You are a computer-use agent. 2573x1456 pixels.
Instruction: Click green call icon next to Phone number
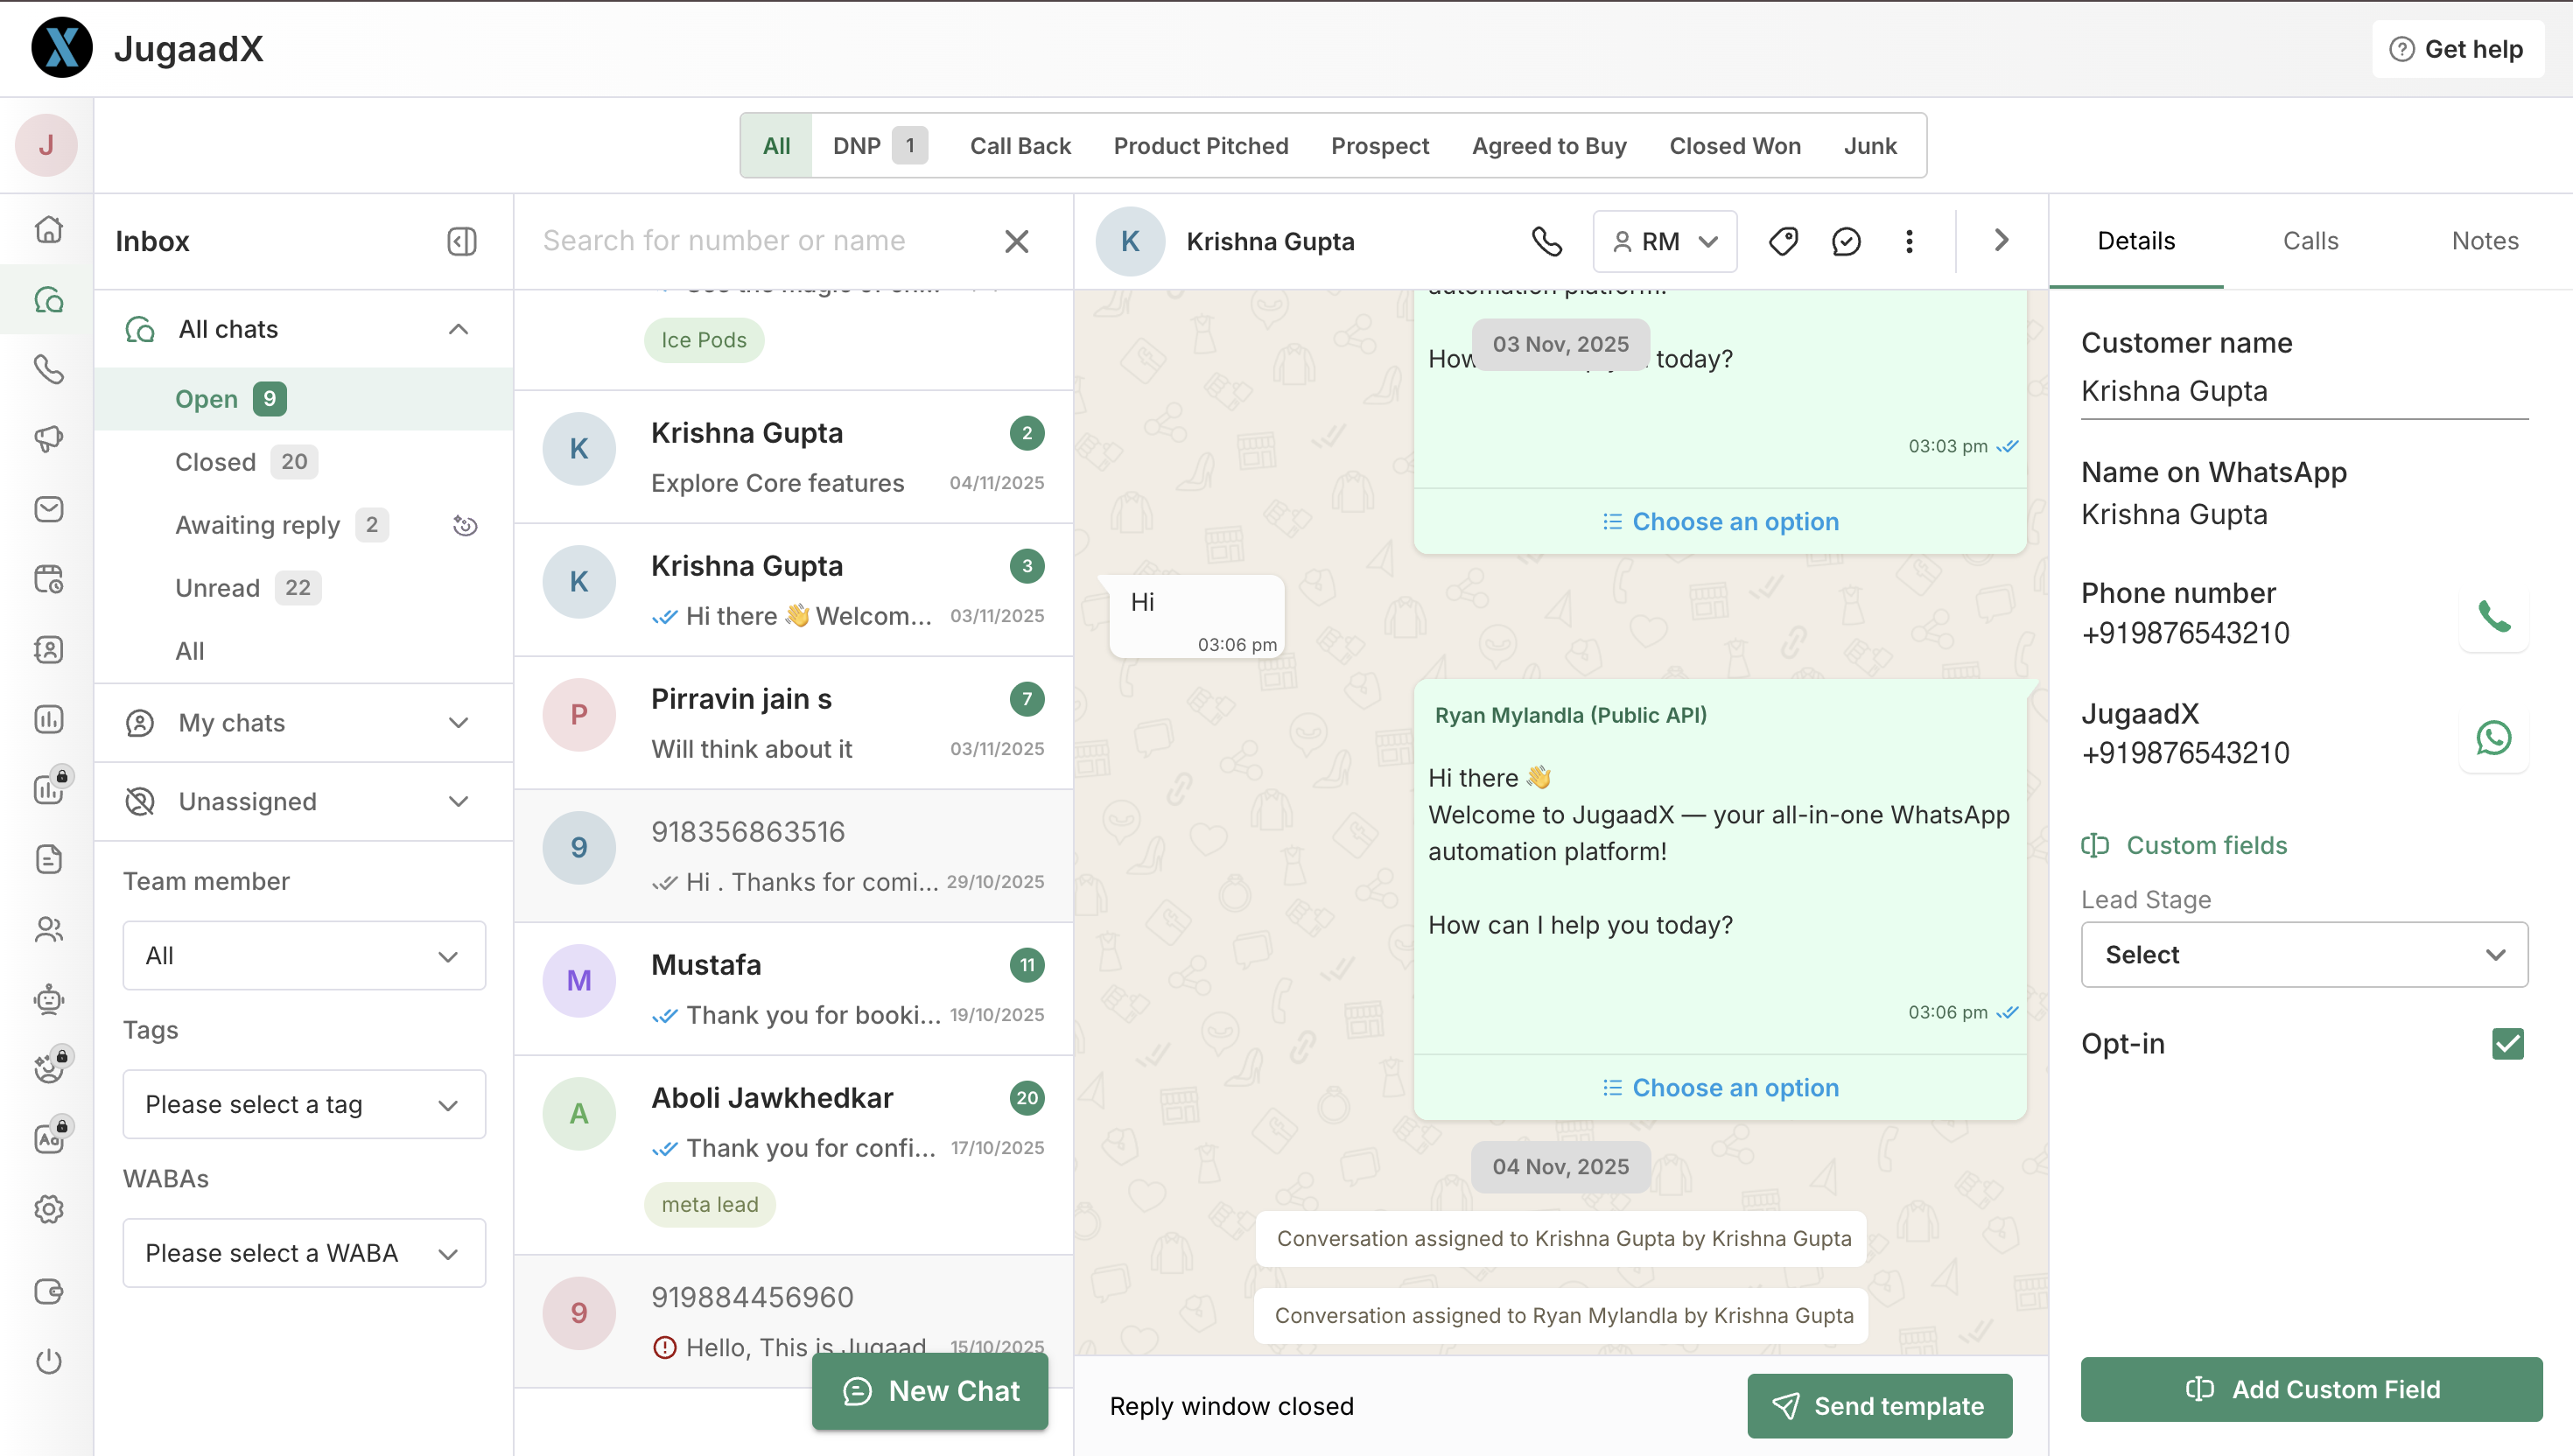[2493, 617]
